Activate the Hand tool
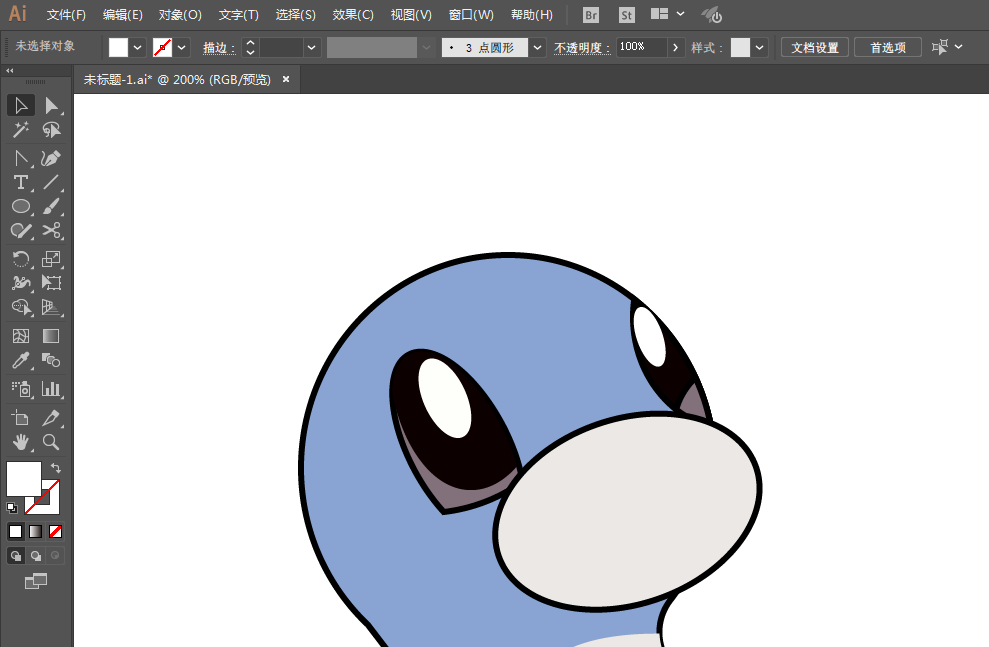This screenshot has height=647, width=989. (x=21, y=442)
